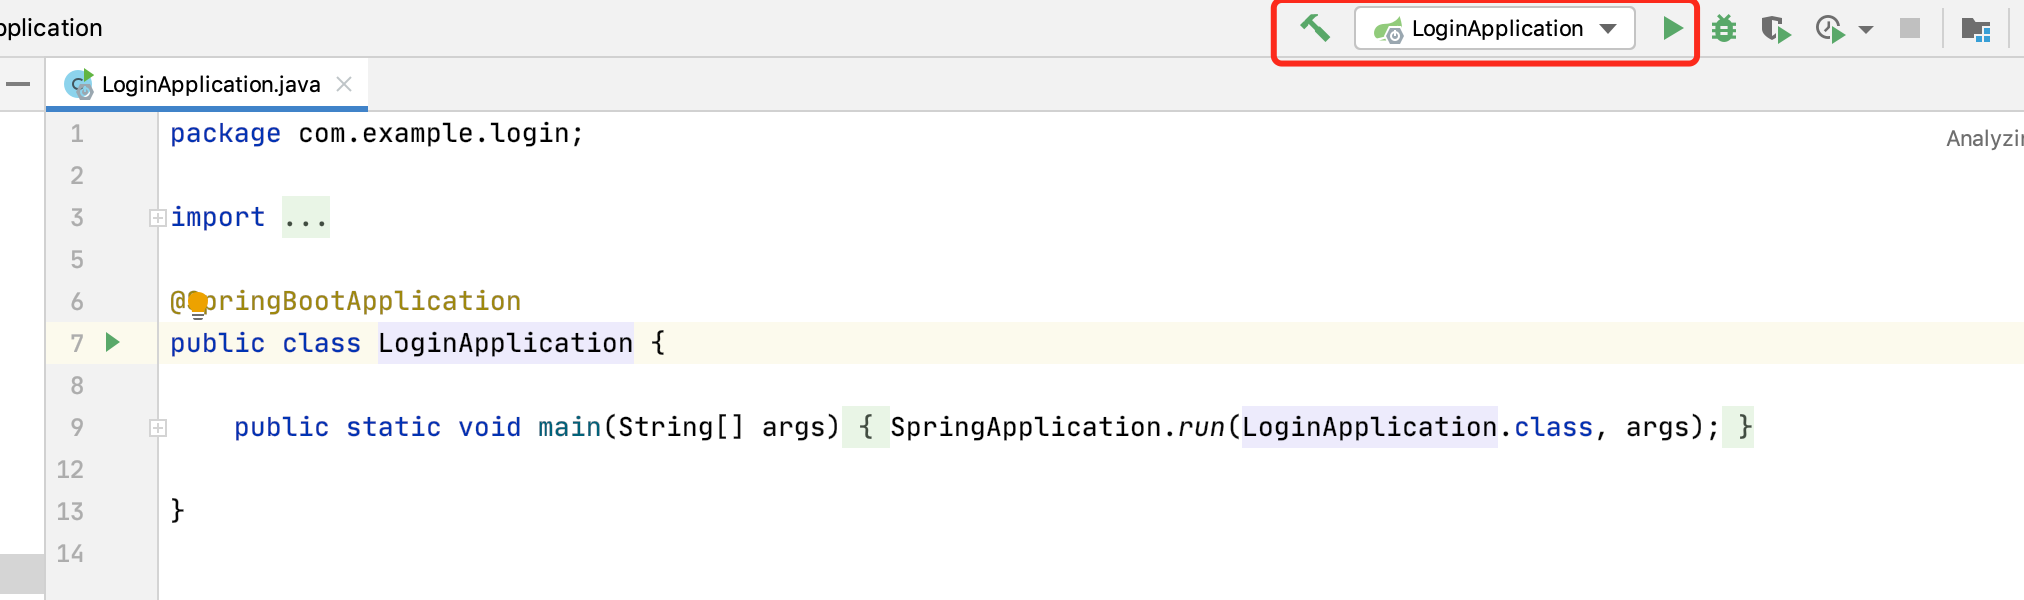Click line number 13 in the gutter
This screenshot has width=2024, height=600.
click(x=70, y=511)
